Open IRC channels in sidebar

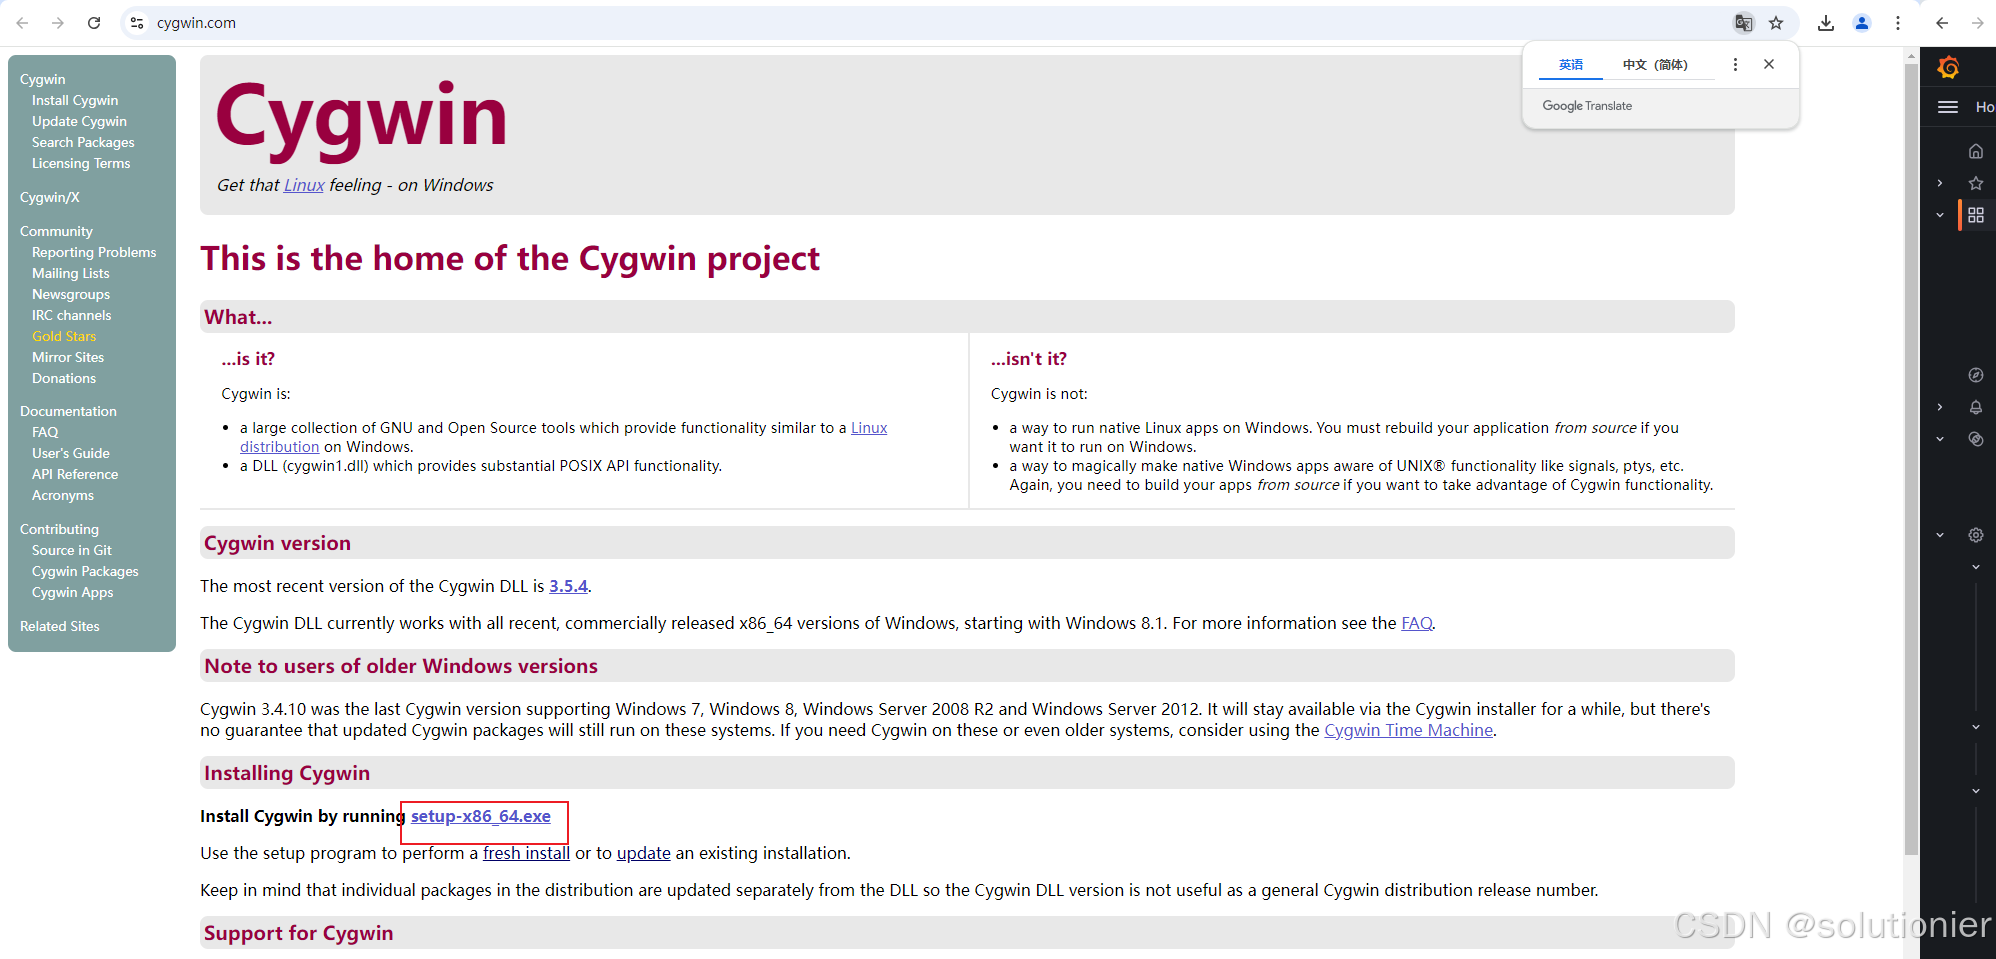[71, 315]
